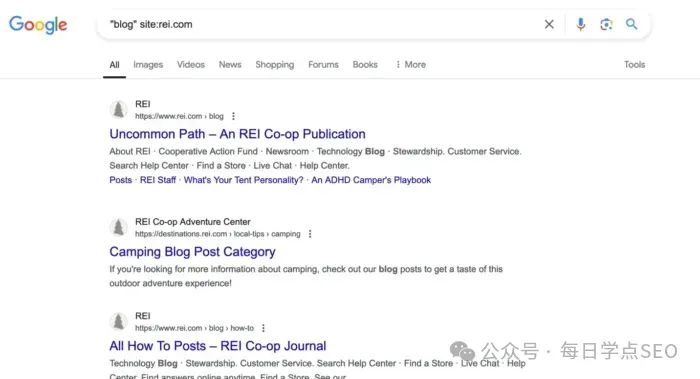Click the Camping Blog result description snippet
The height and width of the screenshot is (379, 700).
306,276
